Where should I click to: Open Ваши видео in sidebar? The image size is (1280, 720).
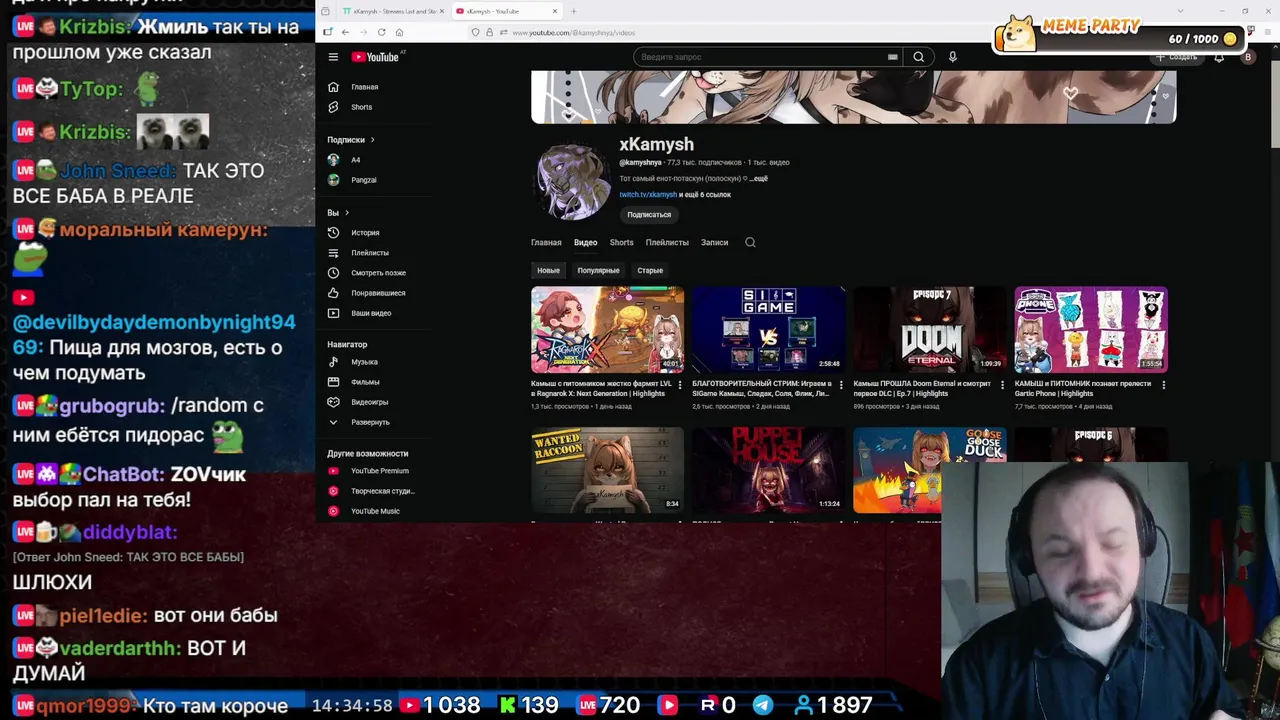pyautogui.click(x=371, y=313)
